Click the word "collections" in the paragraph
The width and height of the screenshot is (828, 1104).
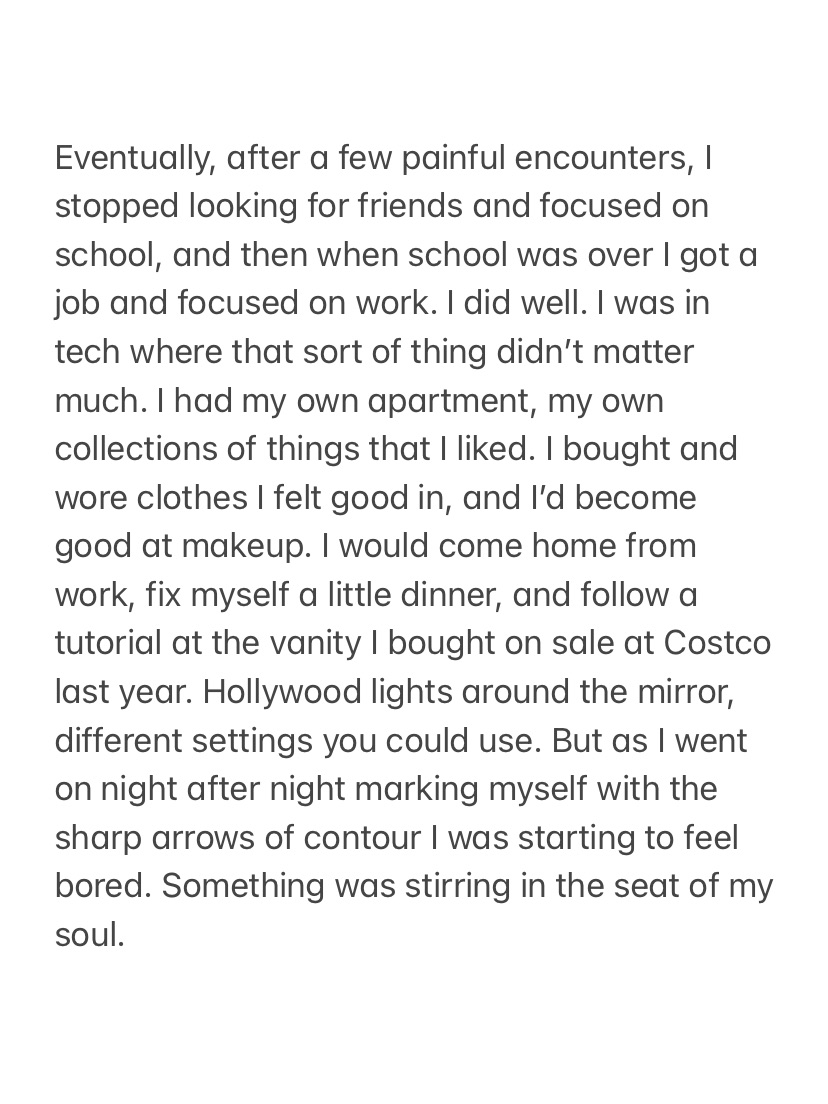tap(141, 449)
